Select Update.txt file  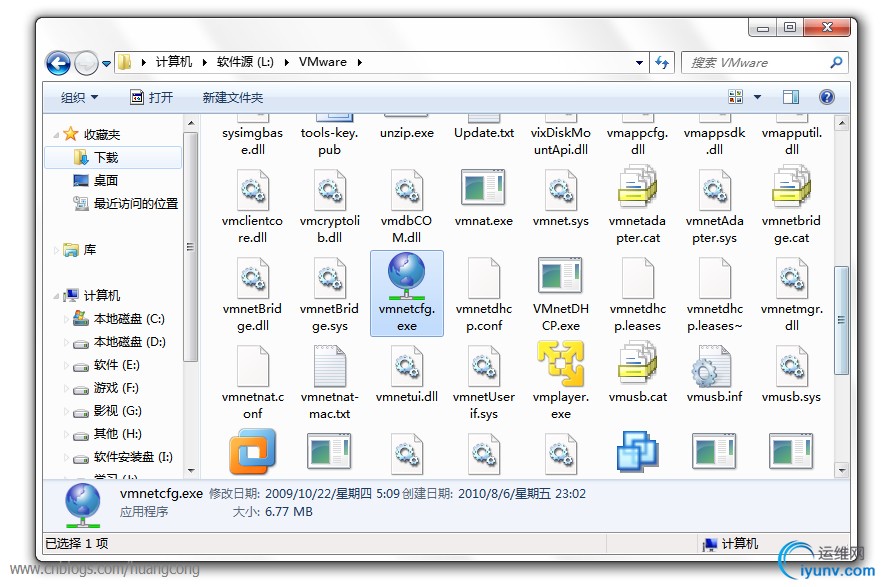coord(483,134)
